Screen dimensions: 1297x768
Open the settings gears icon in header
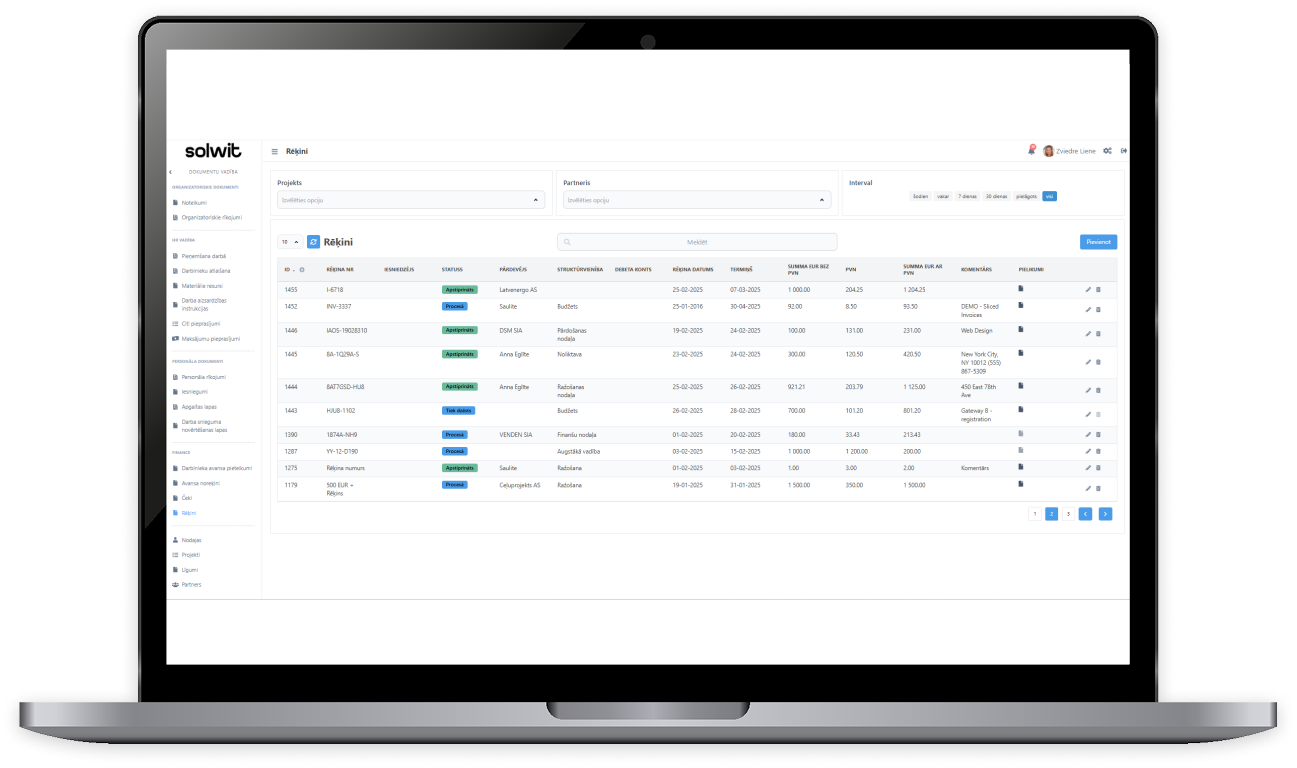tap(1107, 151)
